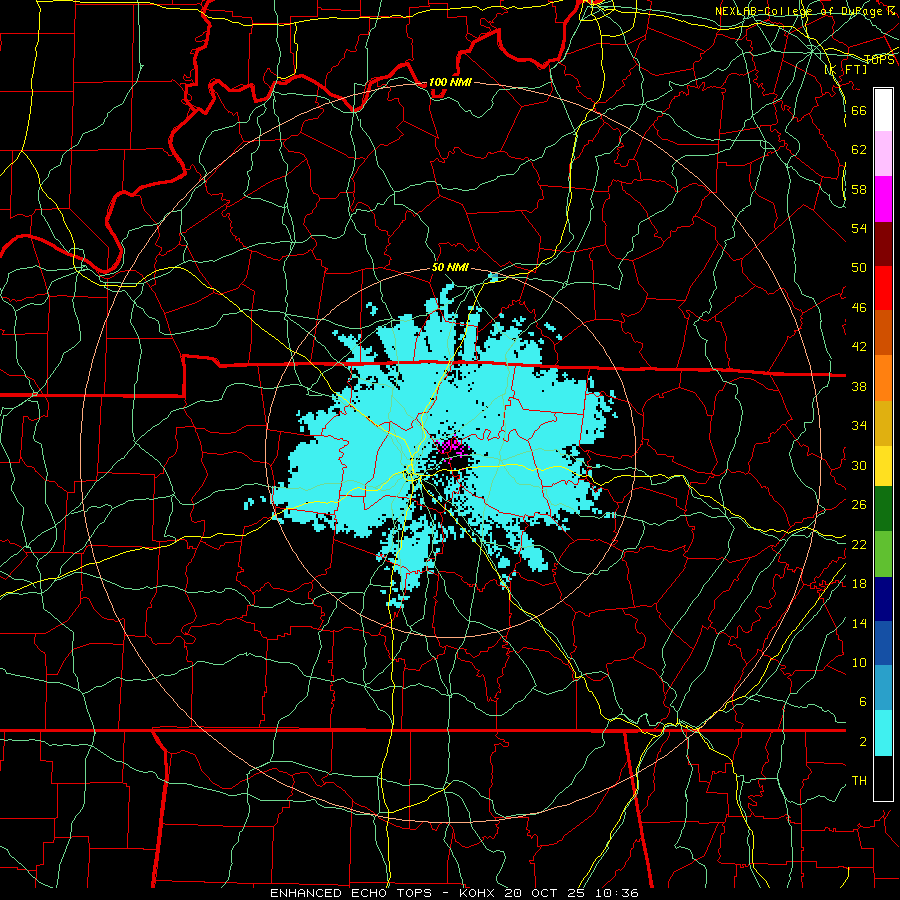This screenshot has width=900, height=900.
Task: Pick the yellow legend swatch
Action: (883, 466)
